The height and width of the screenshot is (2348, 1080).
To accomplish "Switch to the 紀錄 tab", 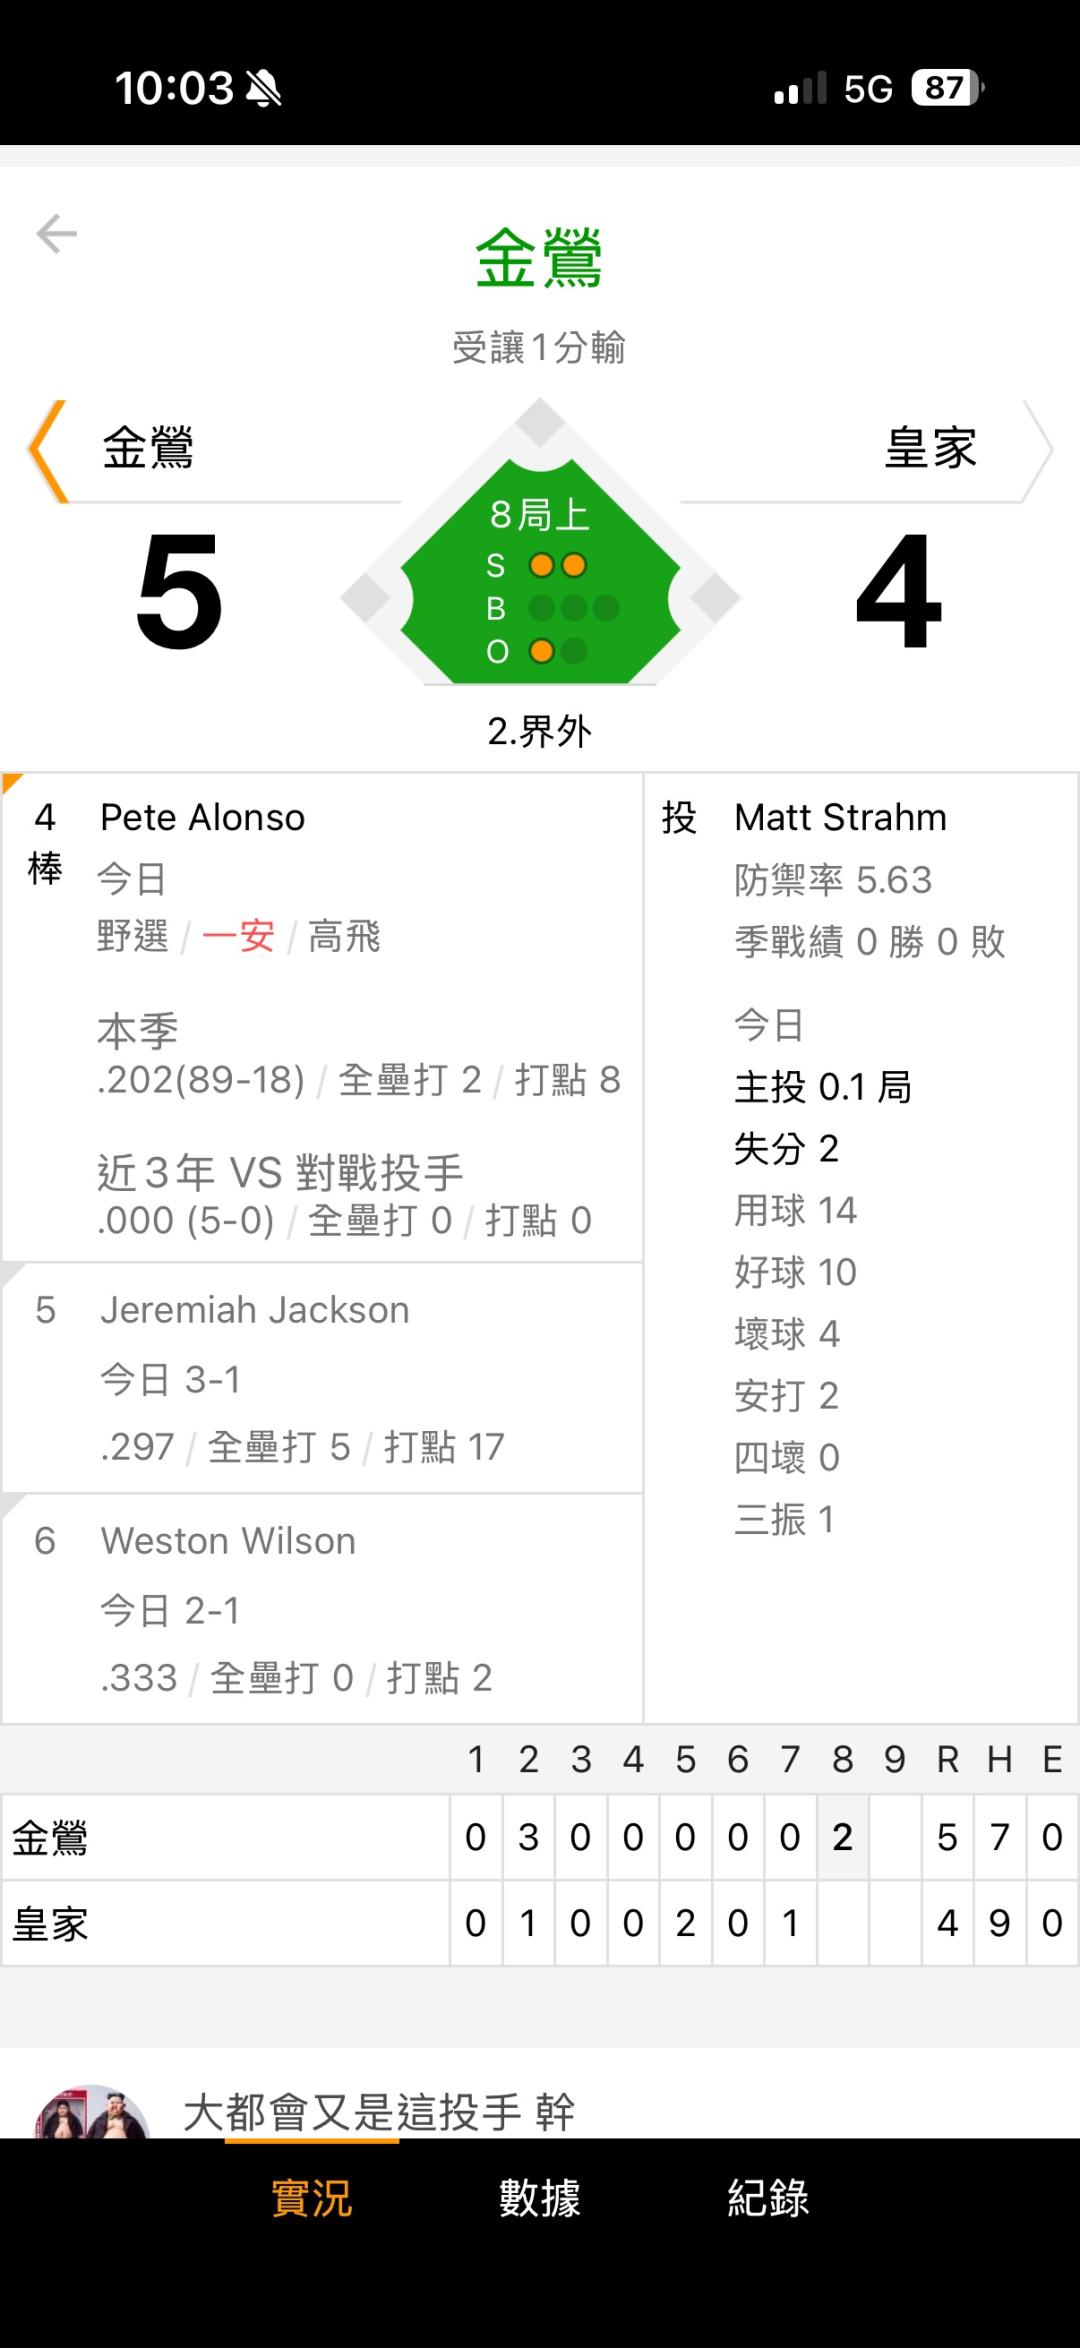I will 768,2198.
